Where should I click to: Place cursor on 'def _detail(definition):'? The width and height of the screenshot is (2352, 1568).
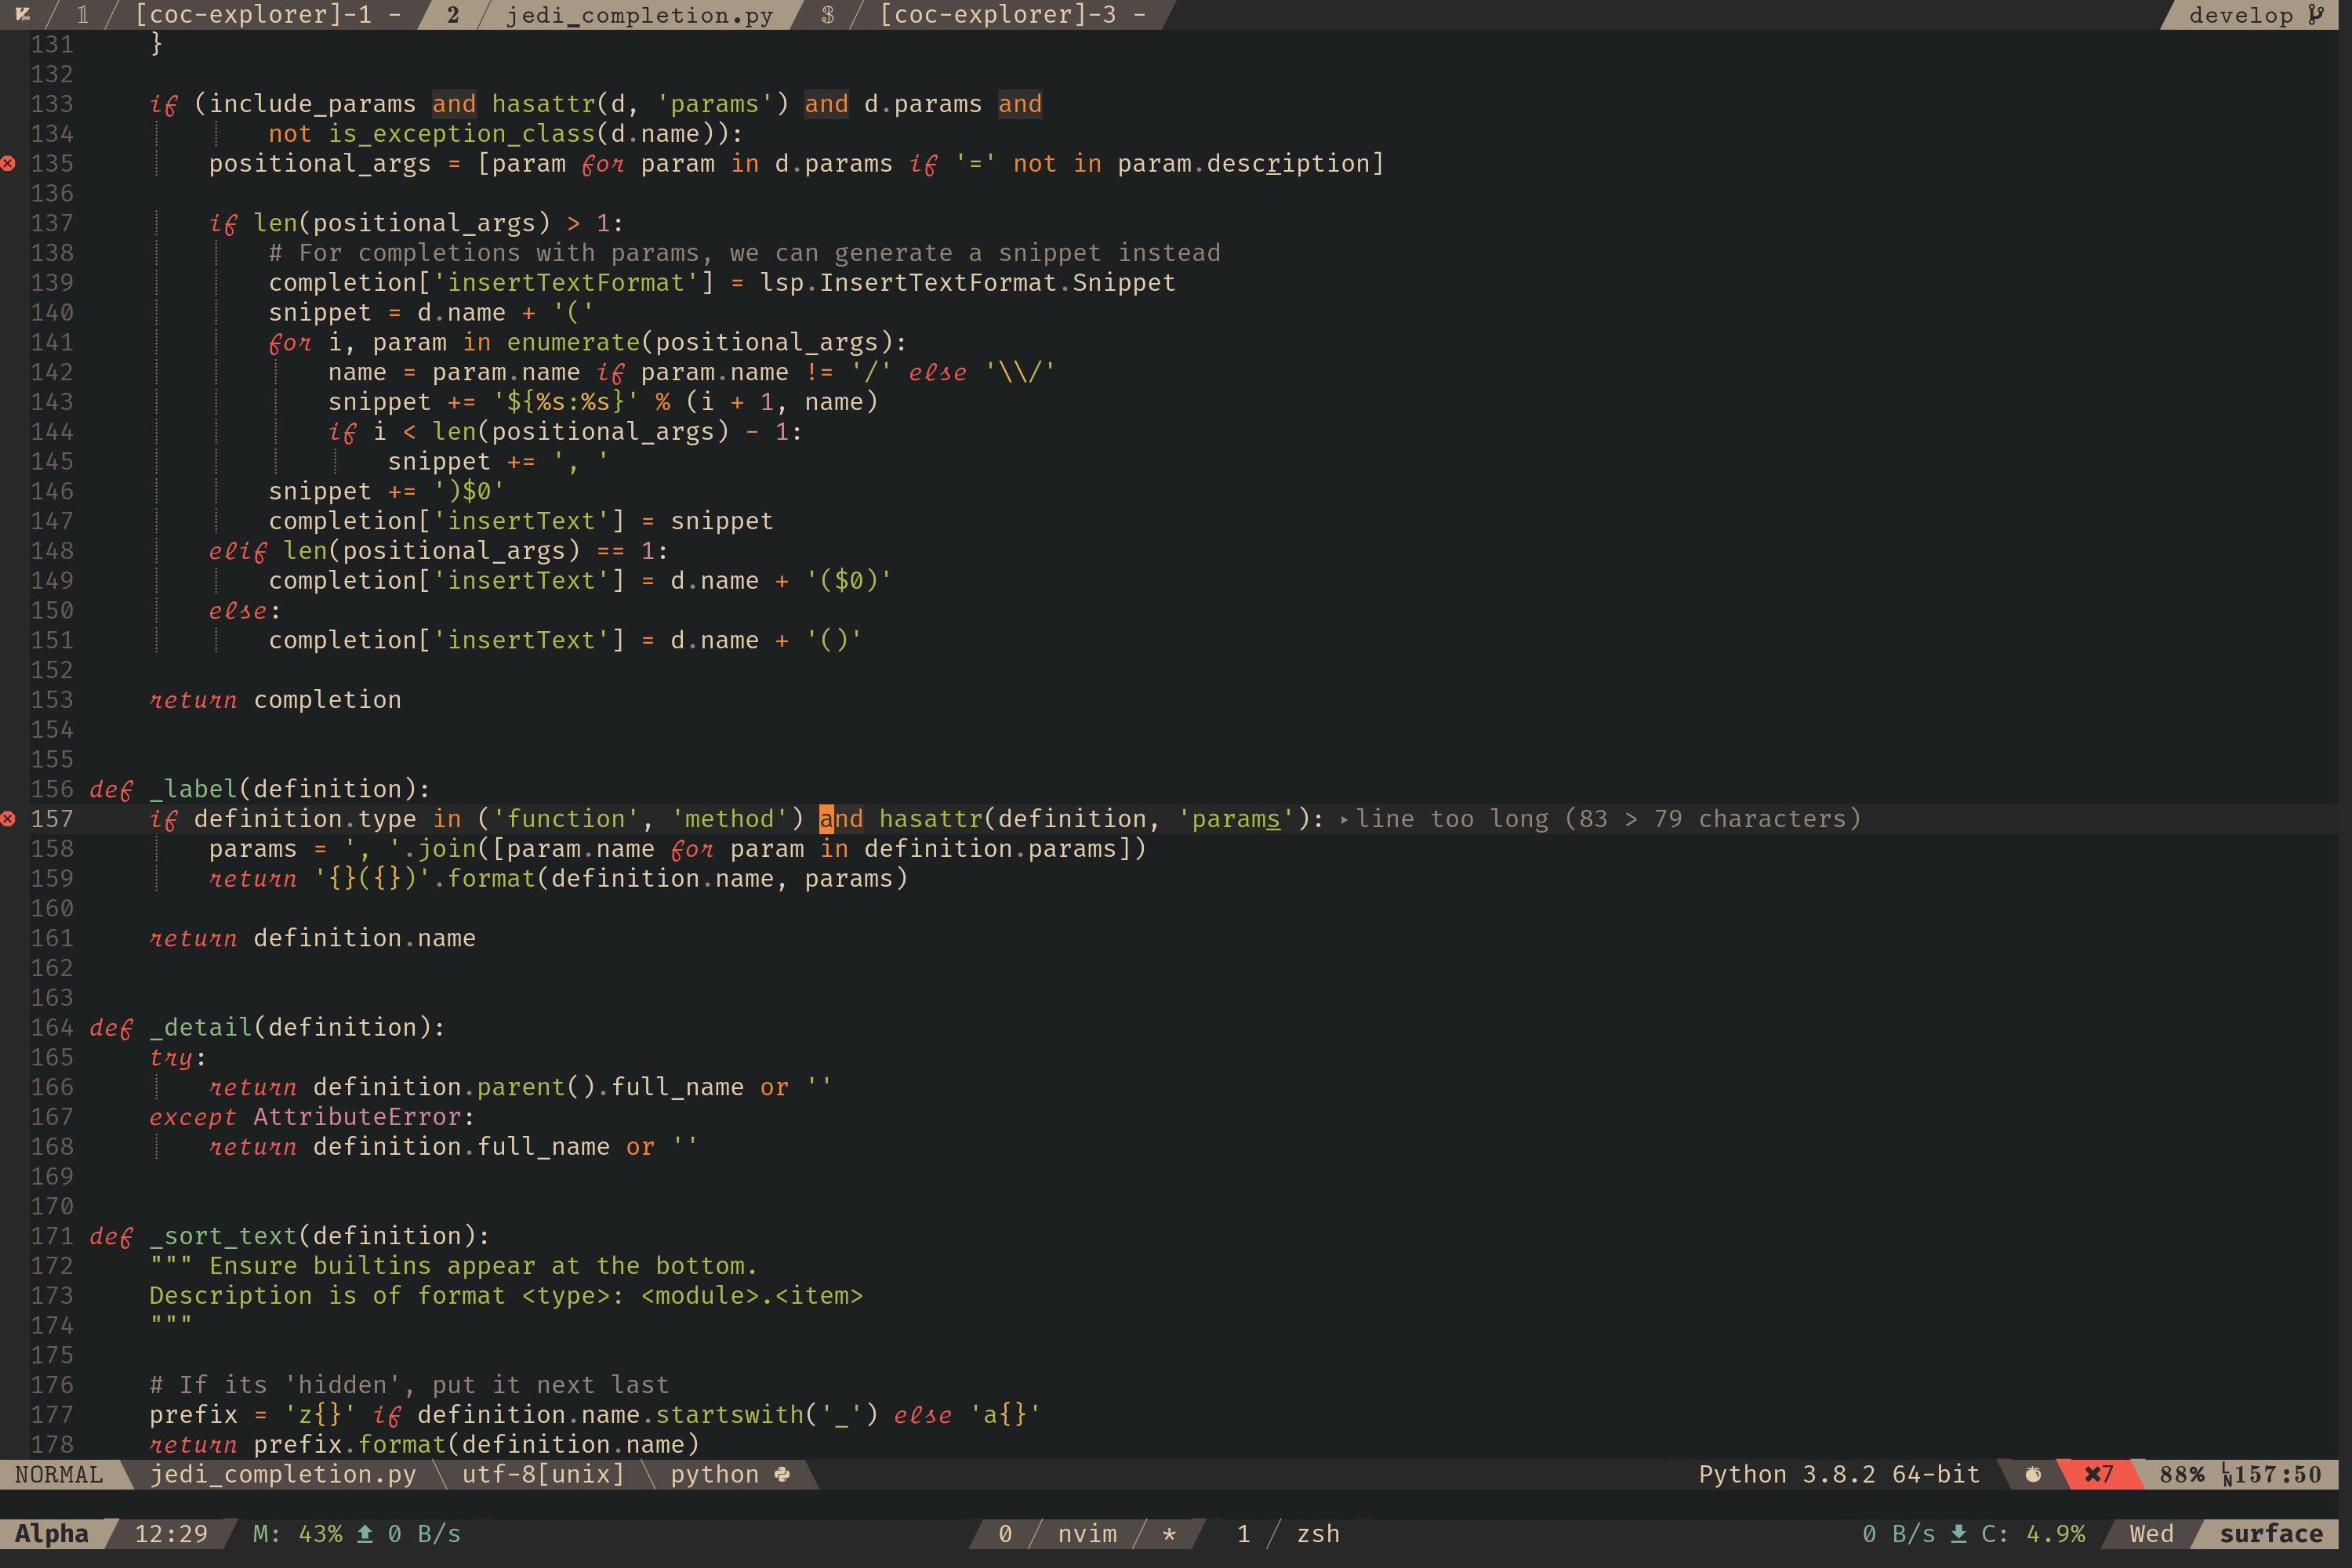pyautogui.click(x=267, y=1027)
